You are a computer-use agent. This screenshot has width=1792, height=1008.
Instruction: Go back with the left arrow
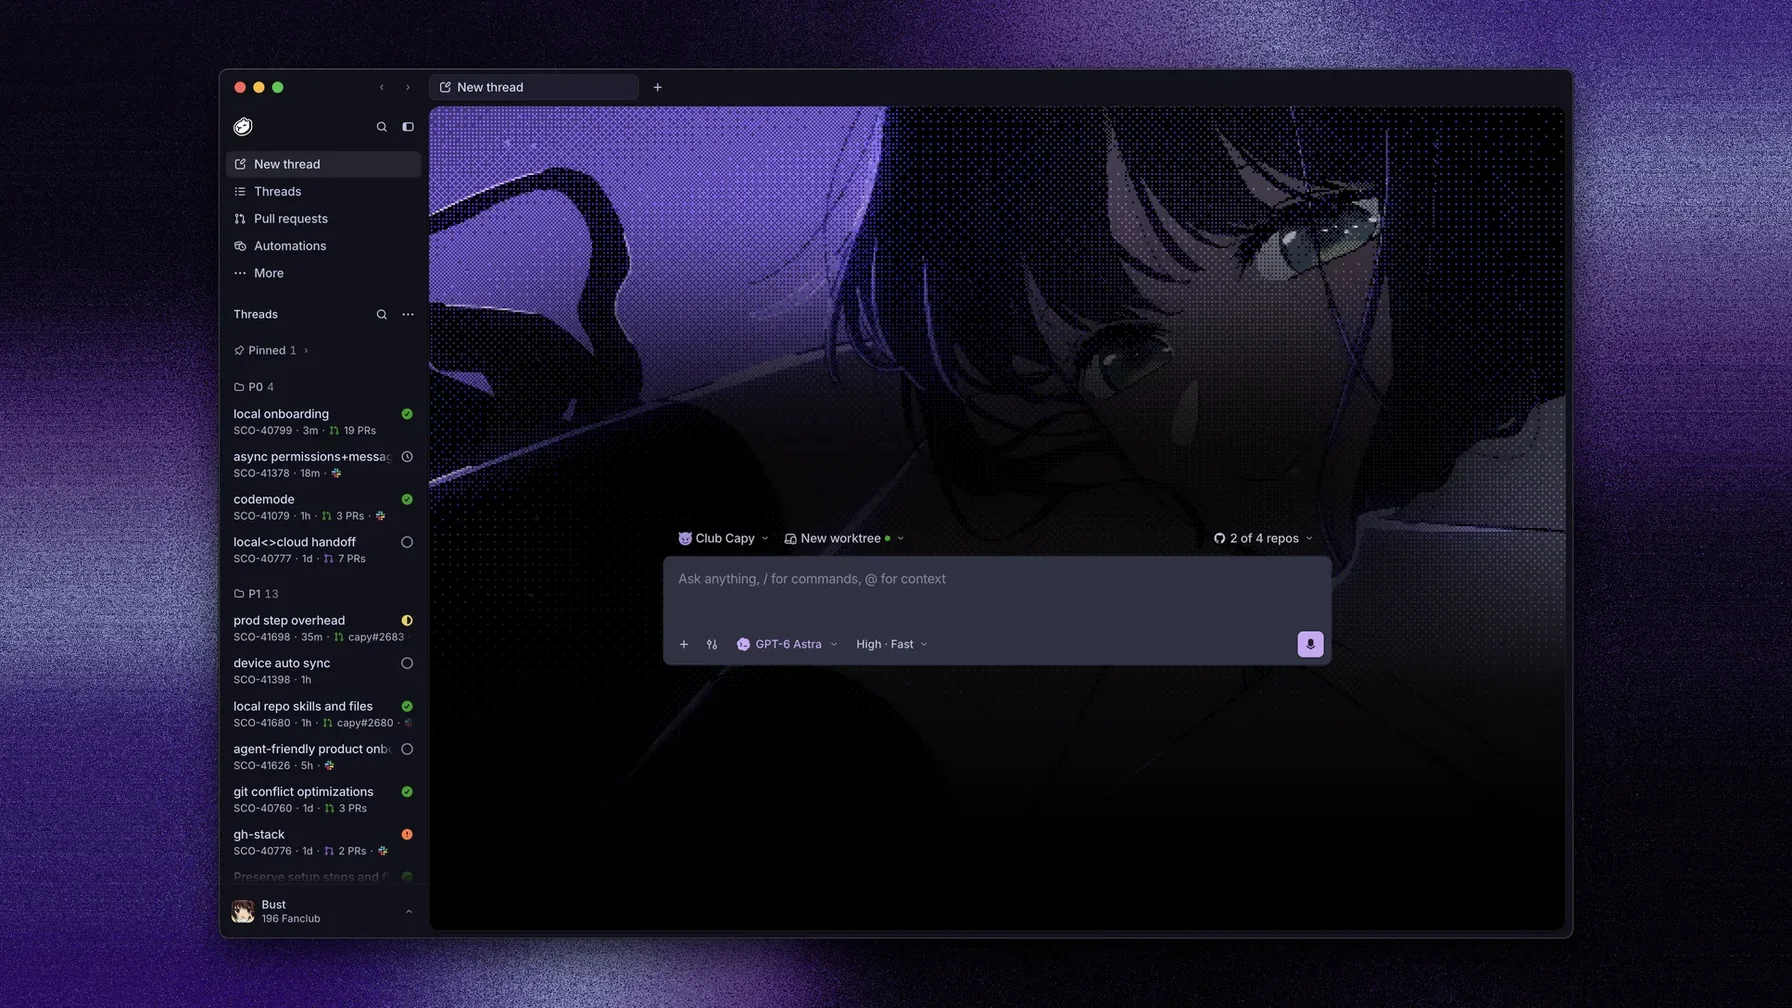[381, 87]
